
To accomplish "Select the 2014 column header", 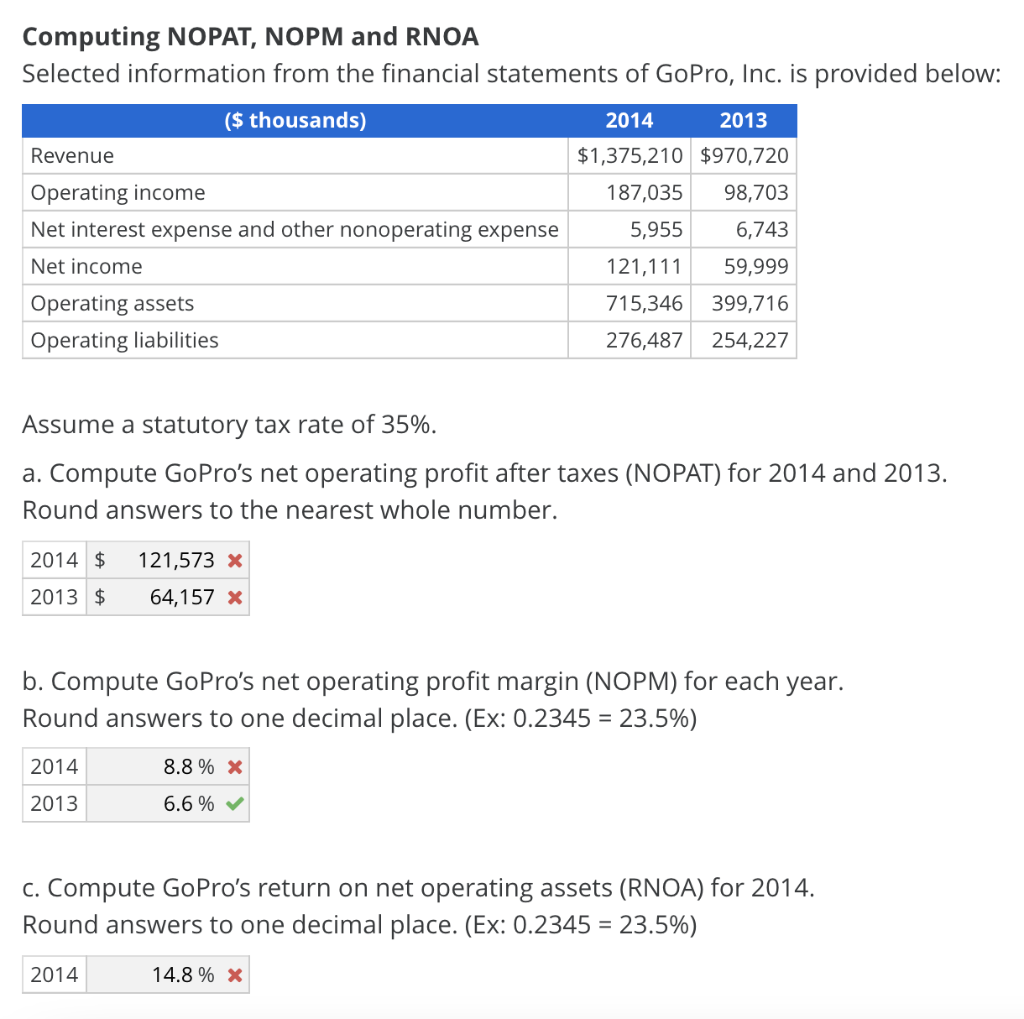I will tap(628, 120).
